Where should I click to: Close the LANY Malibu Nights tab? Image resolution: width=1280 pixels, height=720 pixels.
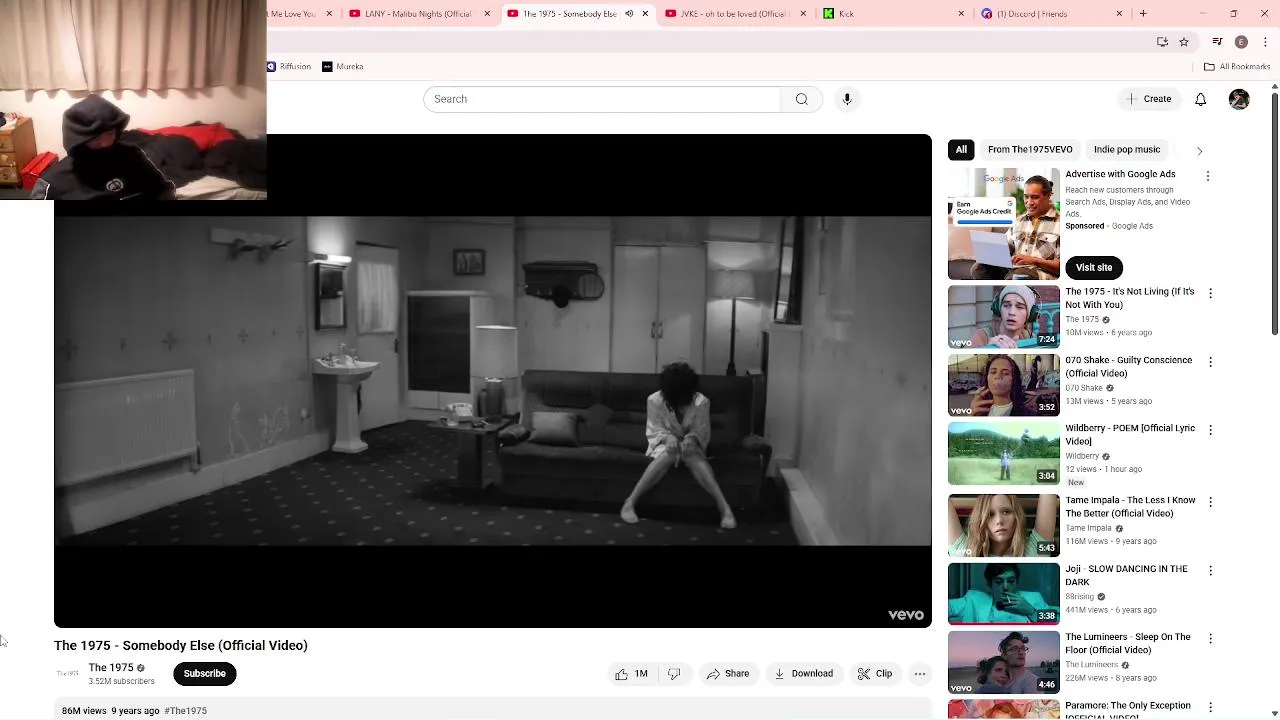pyautogui.click(x=487, y=14)
